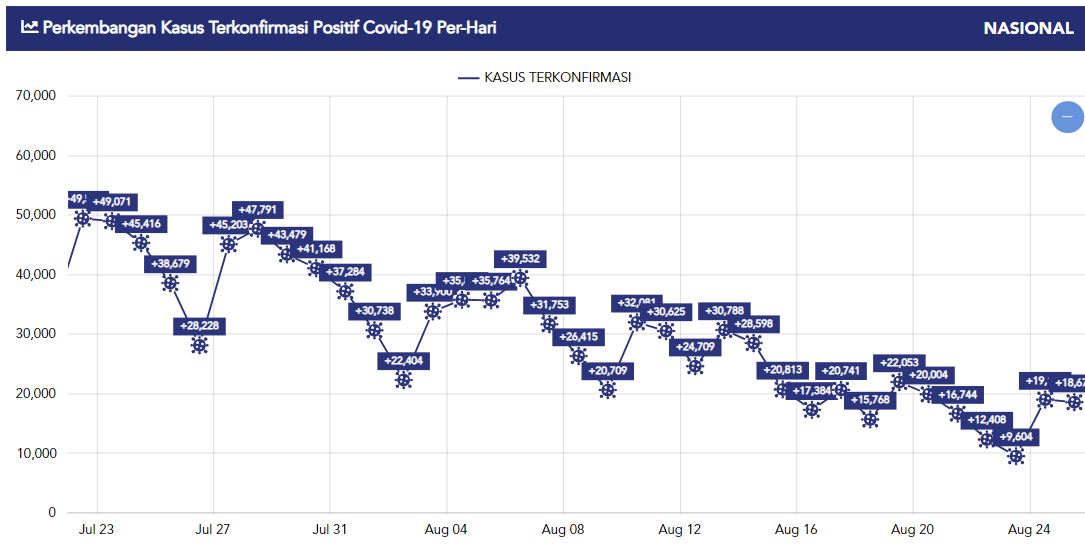Click the virus marker labeled +9,604

click(1016, 456)
